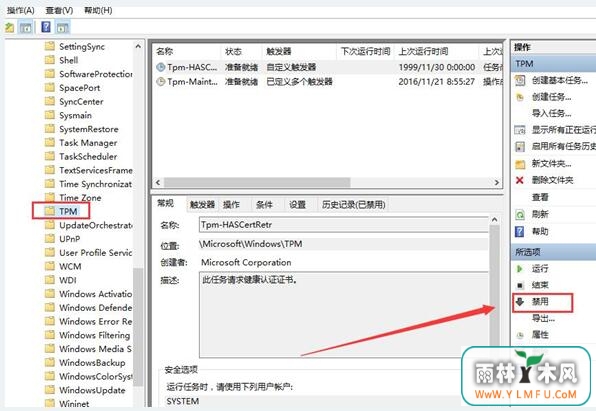Click the 属性 properties icon
Viewport: 596px width, 411px height.
pyautogui.click(x=520, y=335)
